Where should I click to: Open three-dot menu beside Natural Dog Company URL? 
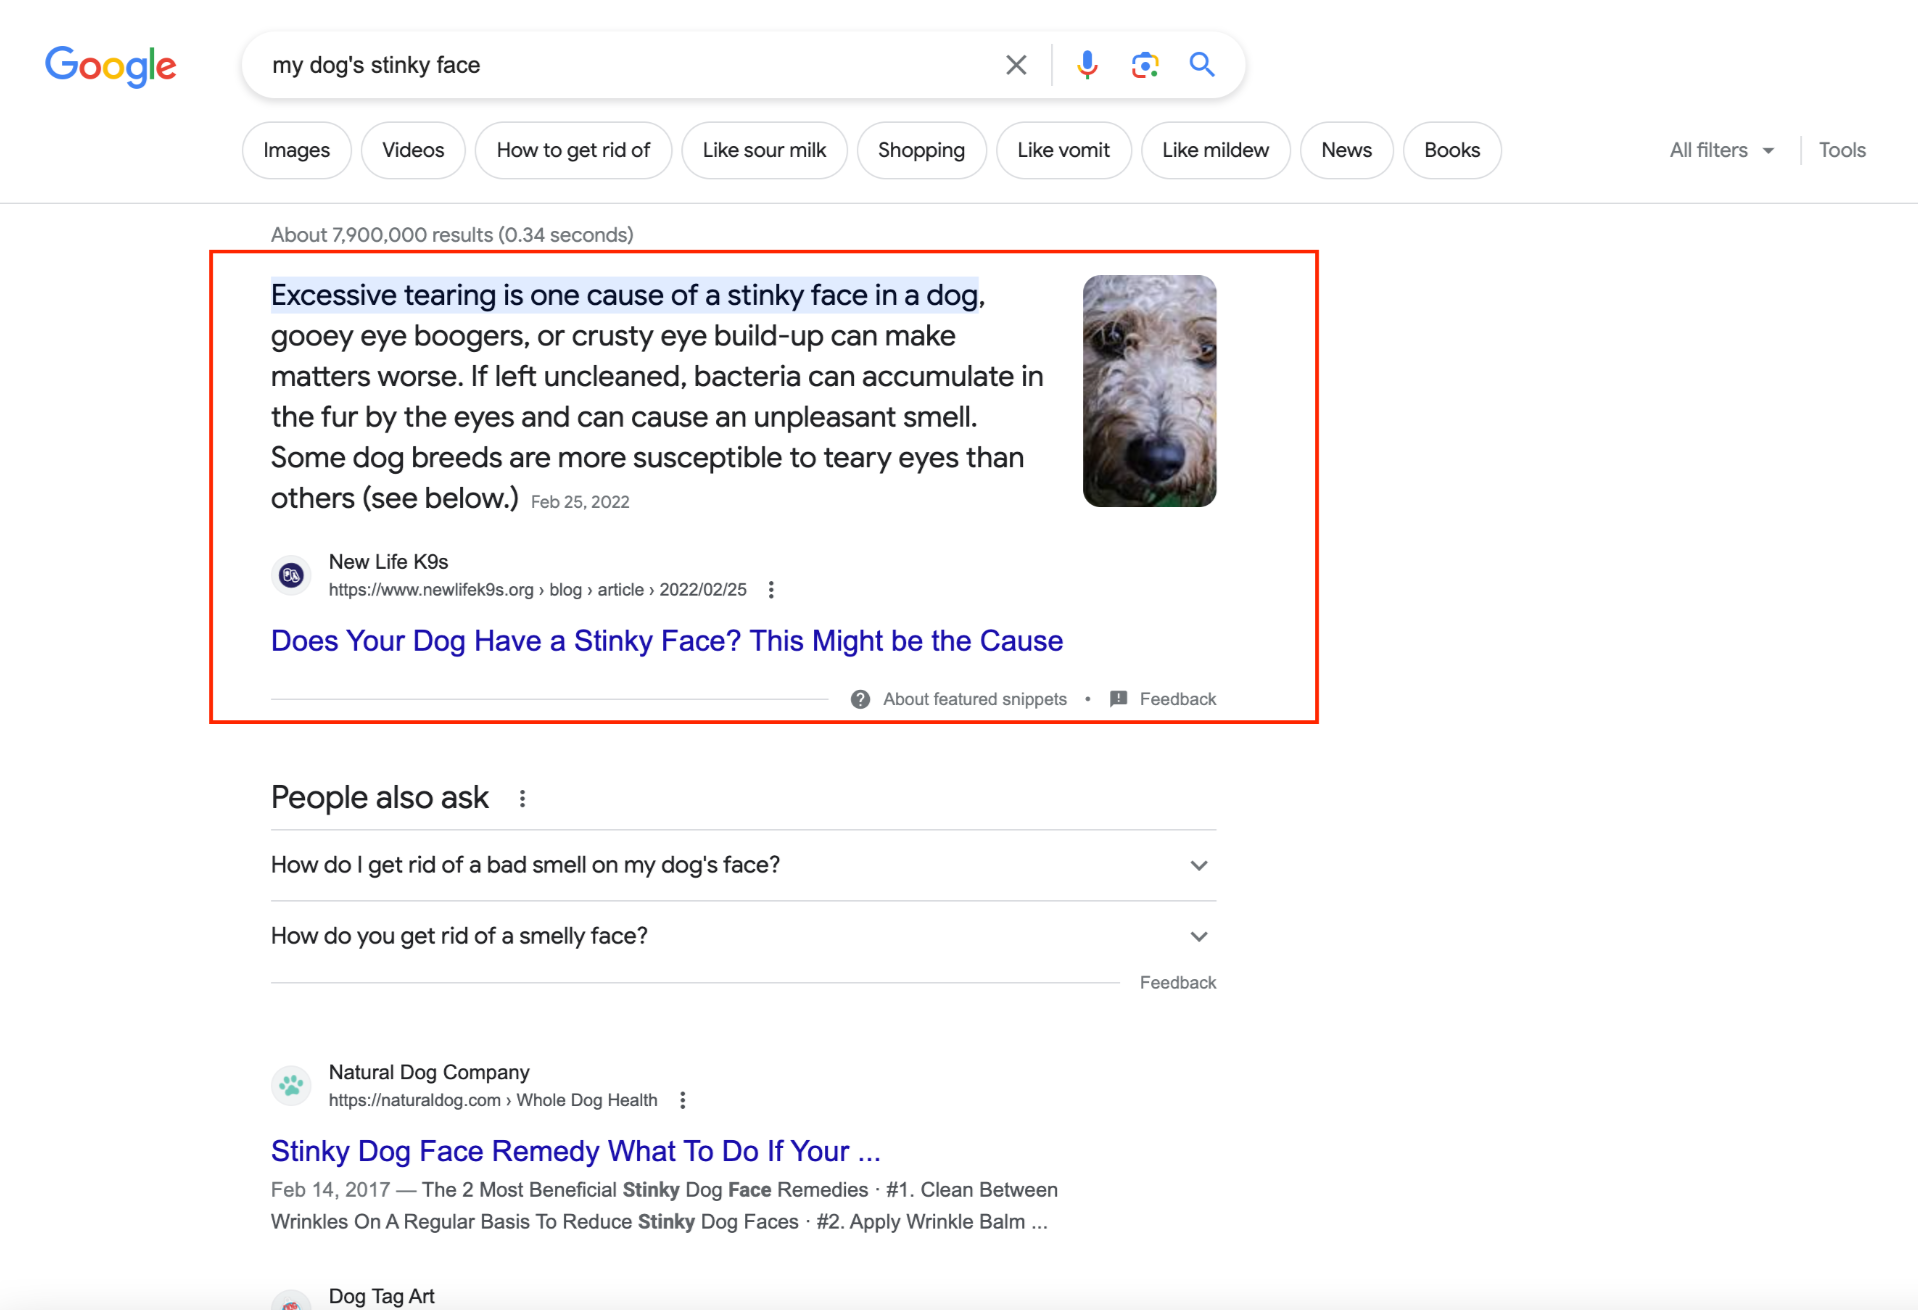pyautogui.click(x=683, y=1100)
